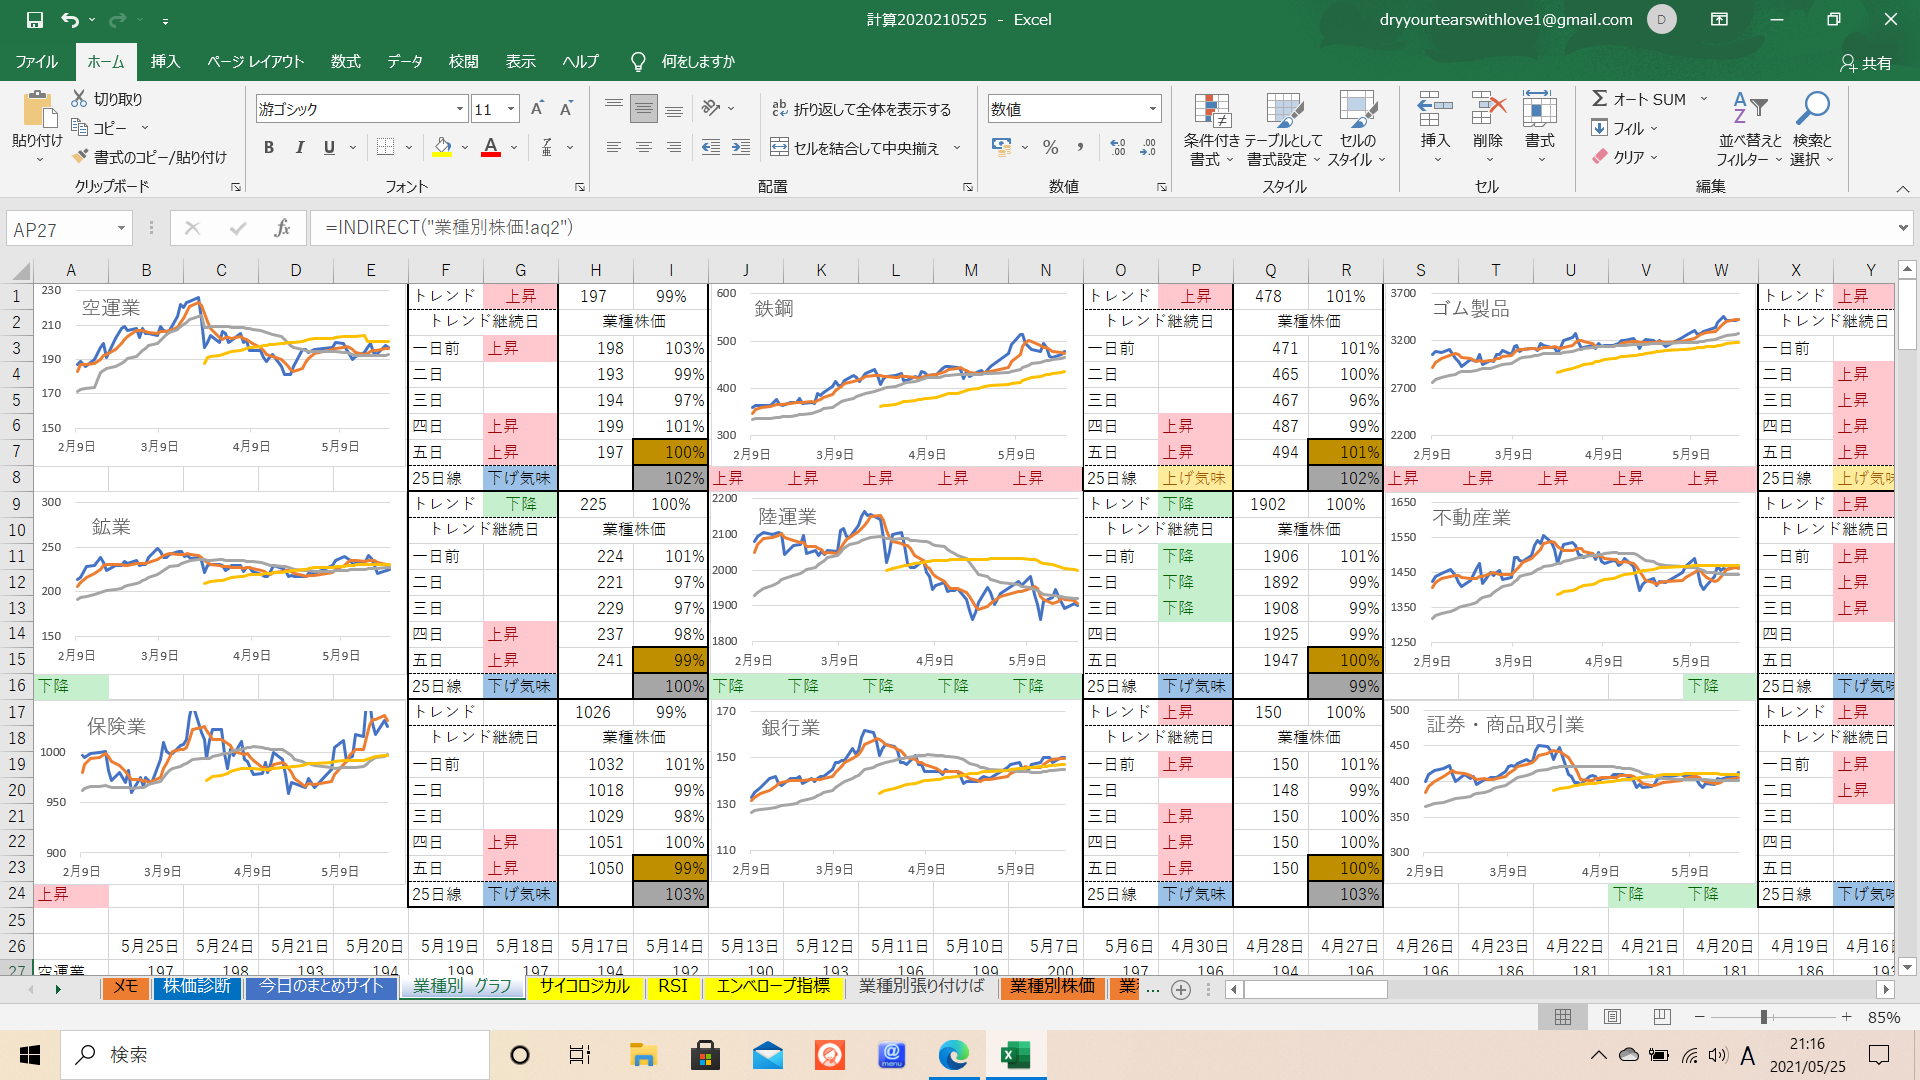Expand the number format dropdown
Image resolution: width=1920 pixels, height=1080 pixels.
pos(1152,109)
